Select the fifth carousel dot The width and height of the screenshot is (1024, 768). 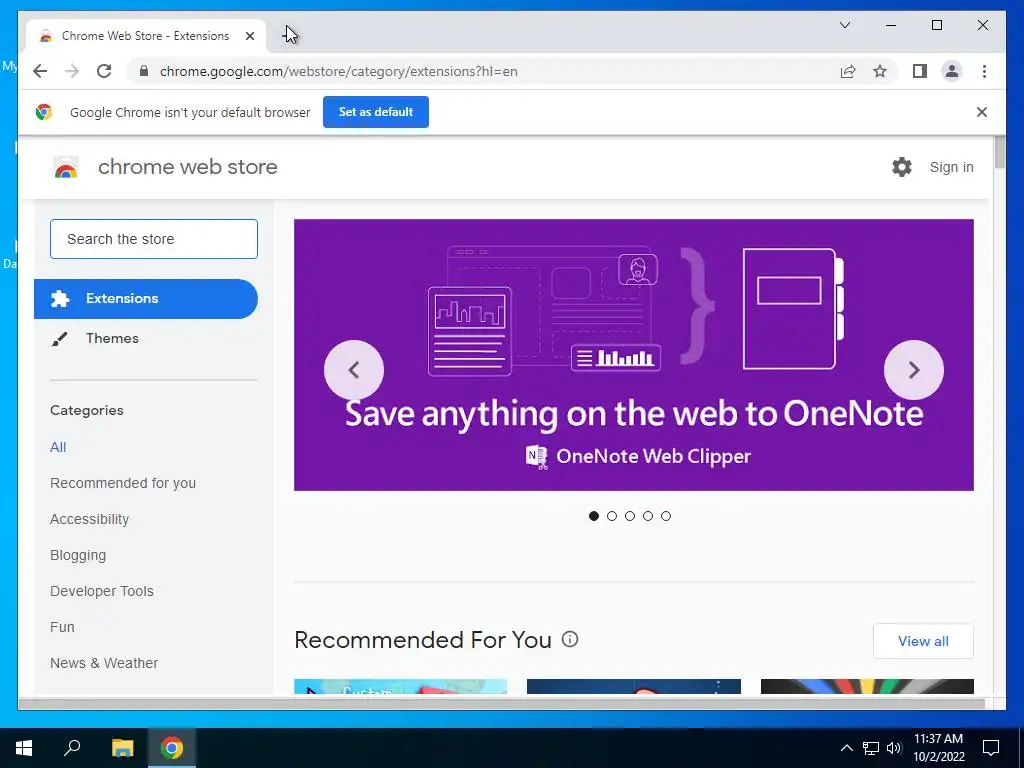[665, 516]
